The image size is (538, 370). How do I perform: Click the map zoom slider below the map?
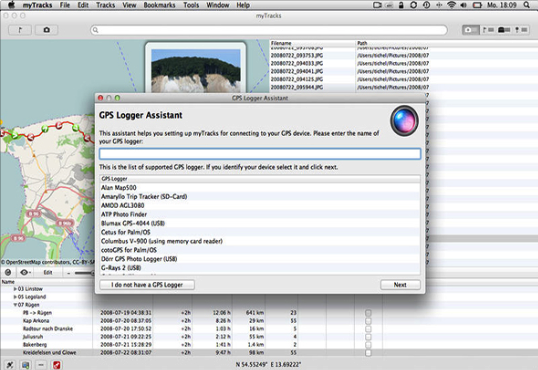[84, 273]
